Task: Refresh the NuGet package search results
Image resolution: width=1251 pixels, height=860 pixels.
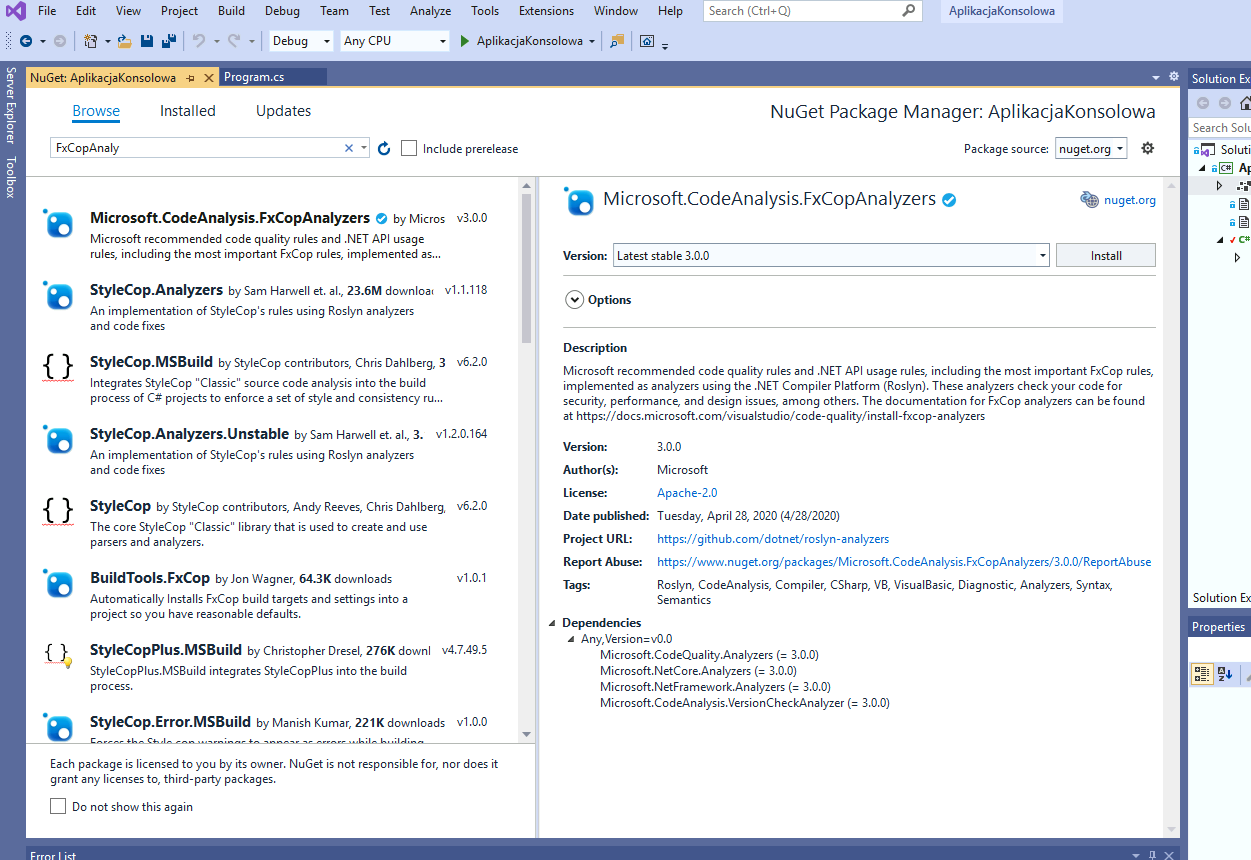Action: [384, 148]
